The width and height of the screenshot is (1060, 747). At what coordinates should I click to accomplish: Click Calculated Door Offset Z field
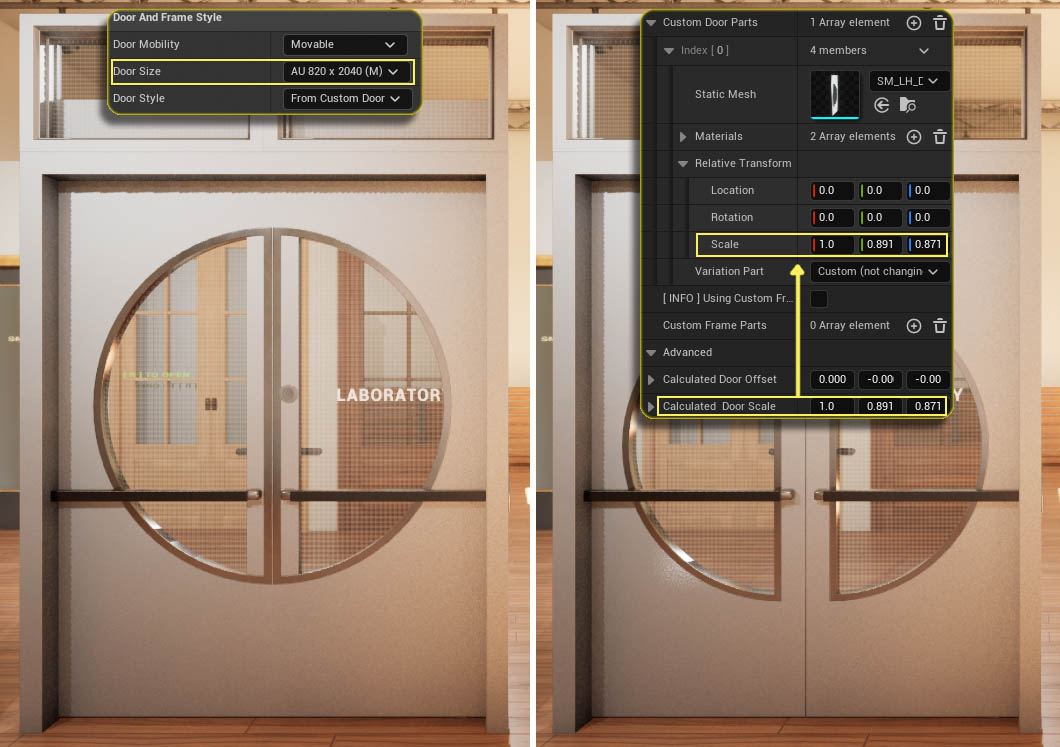pyautogui.click(x=928, y=380)
